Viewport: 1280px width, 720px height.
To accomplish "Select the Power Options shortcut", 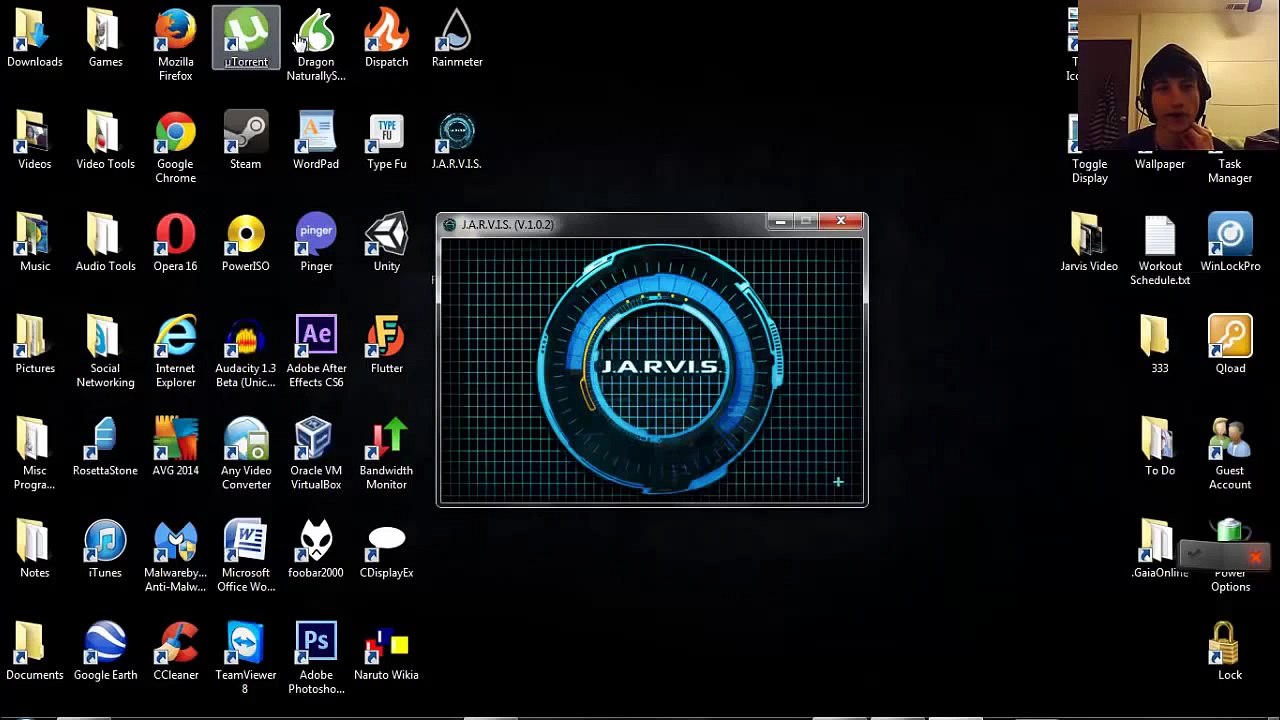I will [1230, 555].
